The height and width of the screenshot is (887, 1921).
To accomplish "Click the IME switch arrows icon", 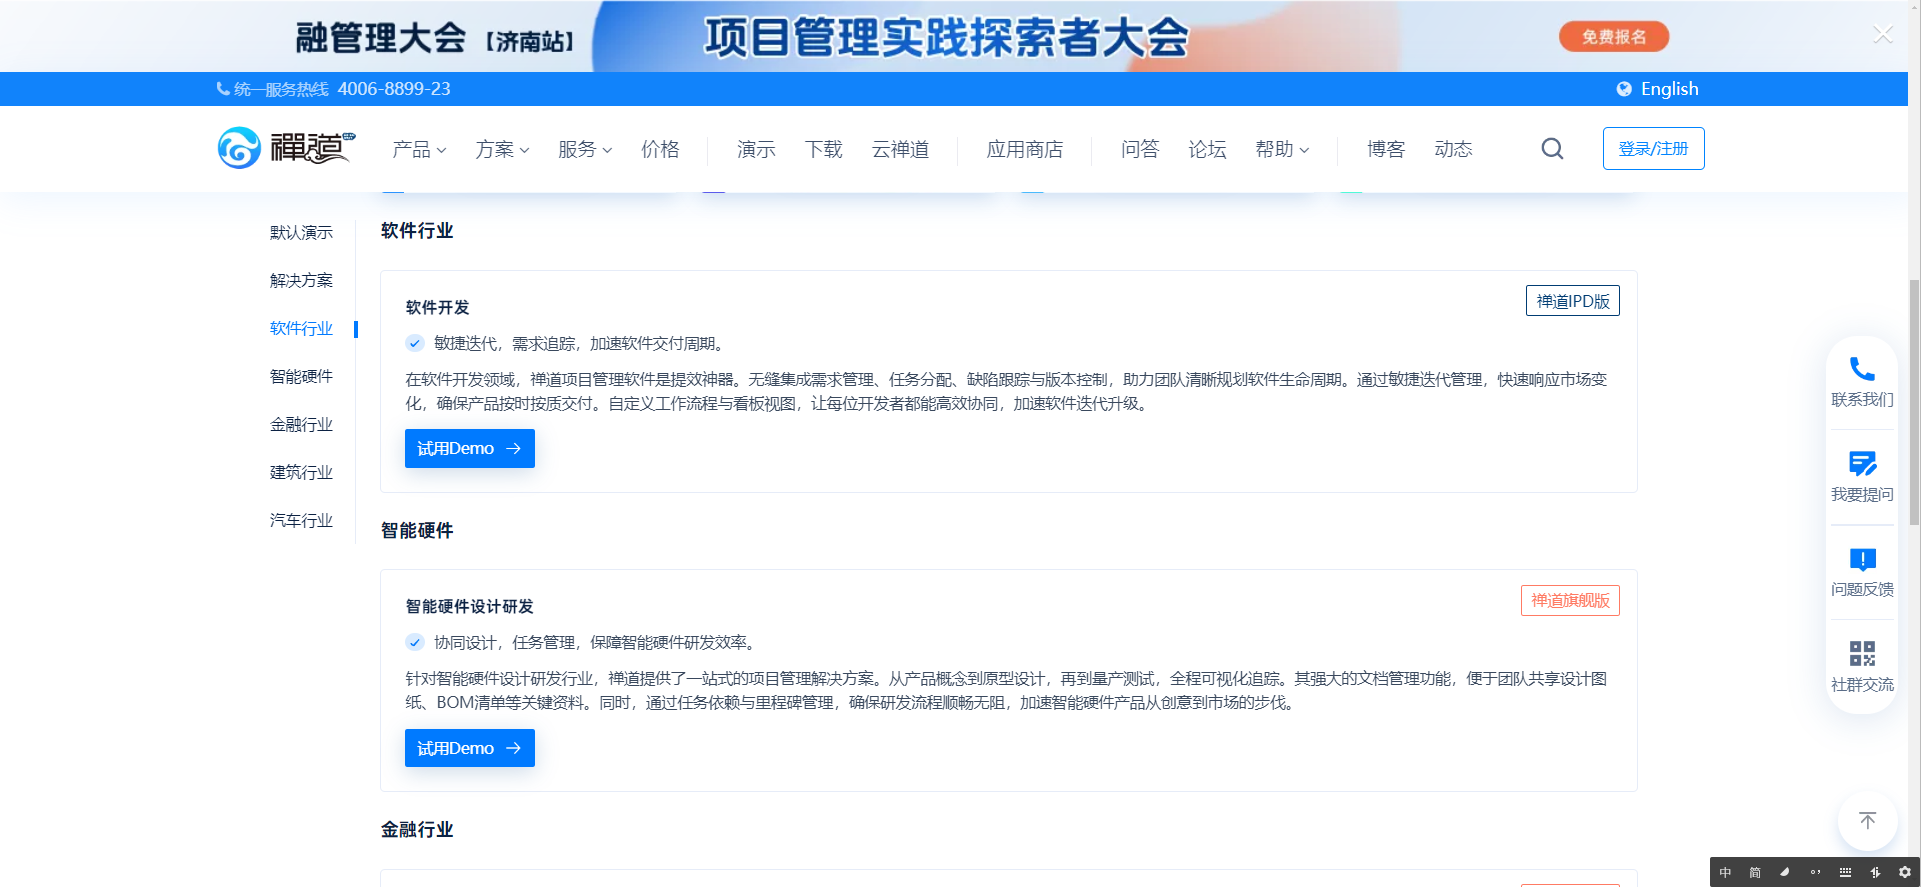I will tap(1875, 872).
